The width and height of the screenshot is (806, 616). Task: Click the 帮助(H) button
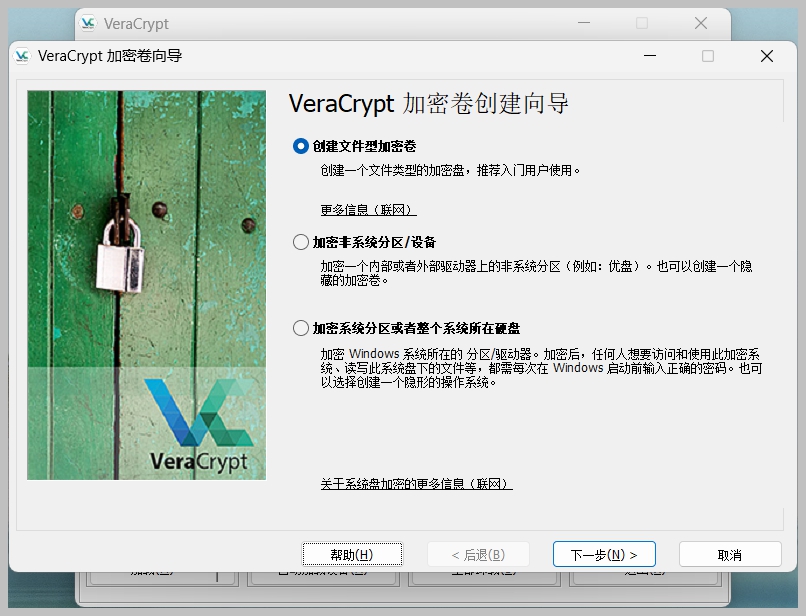pos(352,555)
